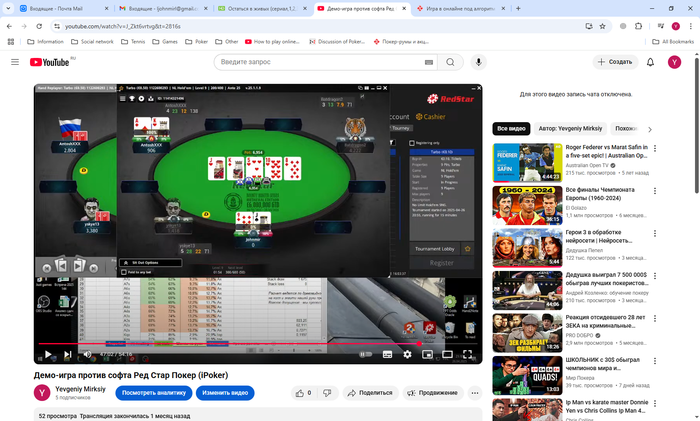The height and width of the screenshot is (421, 700).
Task: Skip to the next video
Action: pyautogui.click(x=67, y=354)
